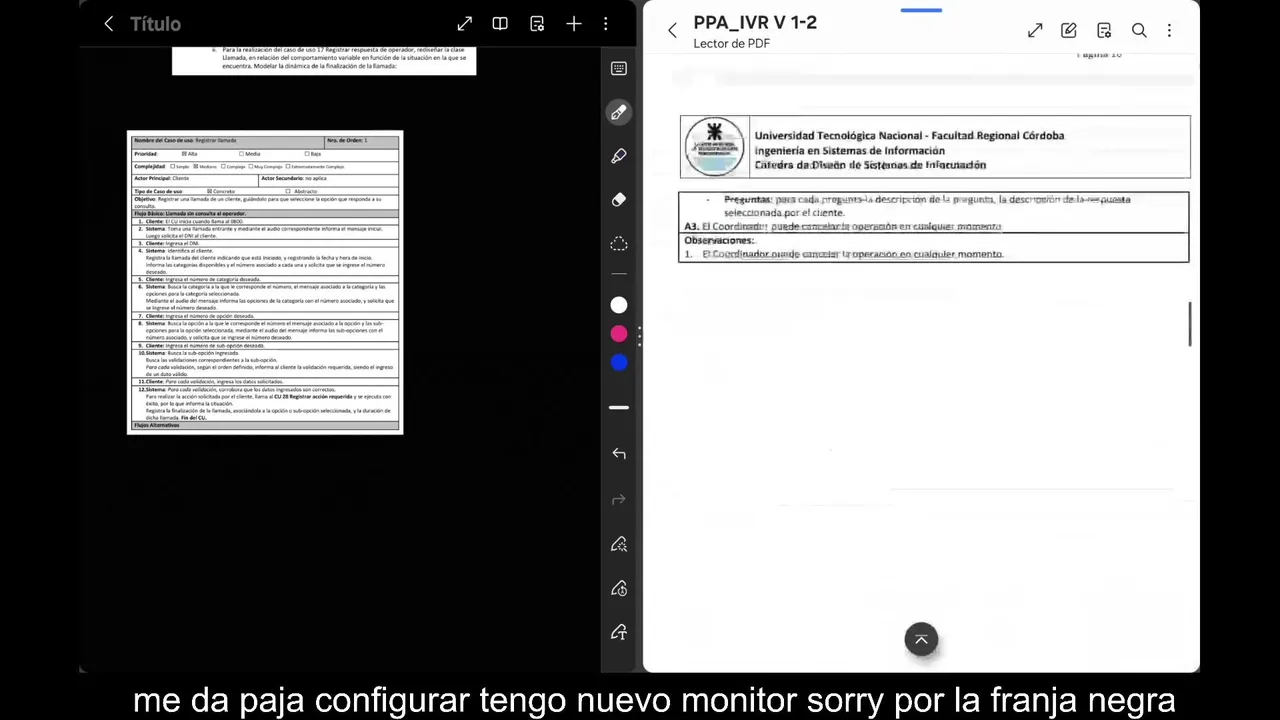Open pen thickness line setting
1280x720 pixels.
click(x=619, y=407)
